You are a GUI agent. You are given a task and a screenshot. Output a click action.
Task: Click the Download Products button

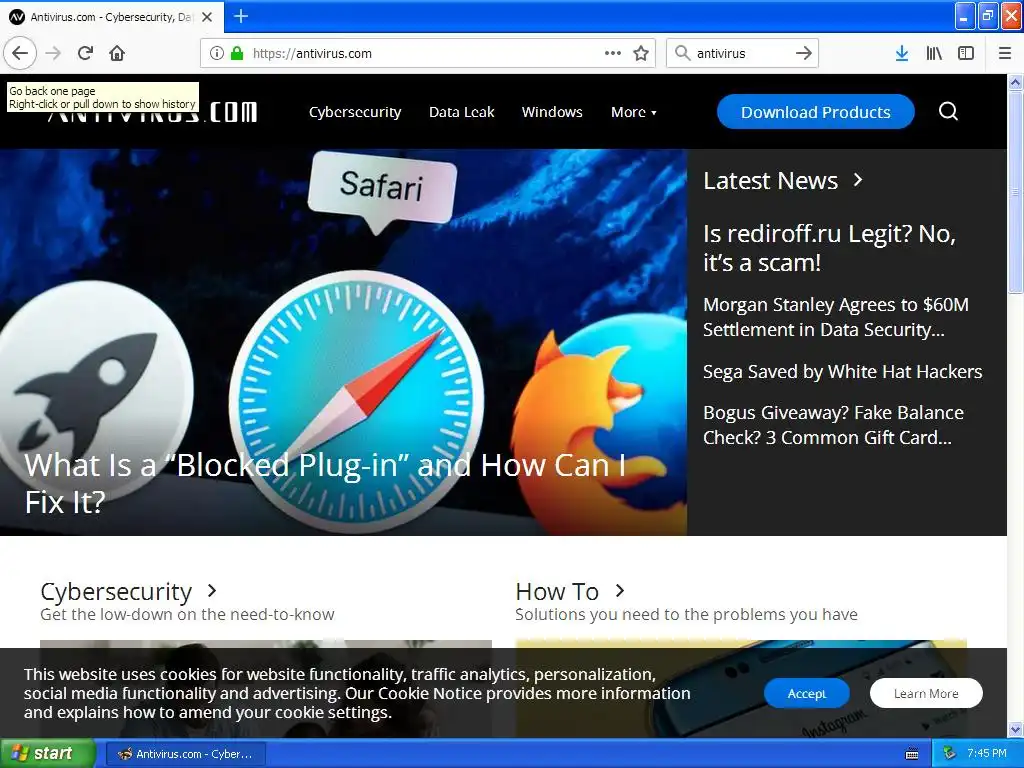click(x=815, y=112)
